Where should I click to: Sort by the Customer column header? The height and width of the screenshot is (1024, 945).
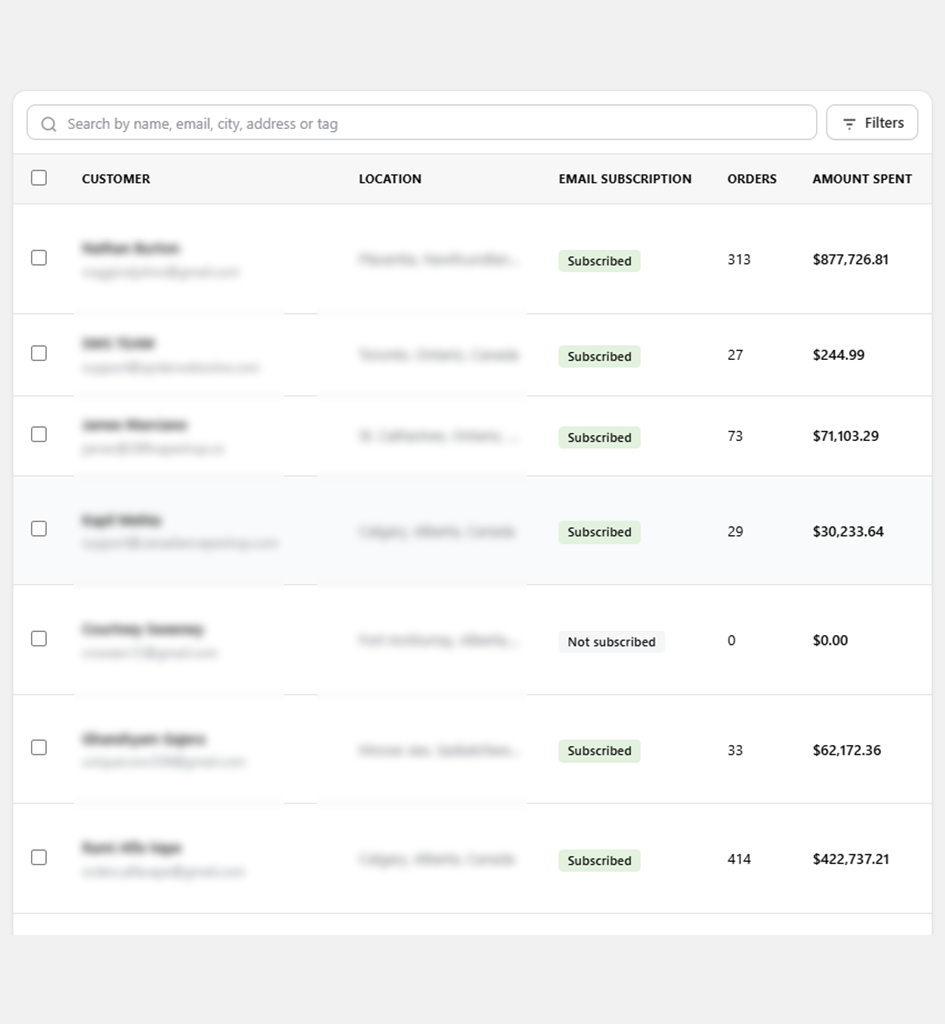[x=116, y=179]
